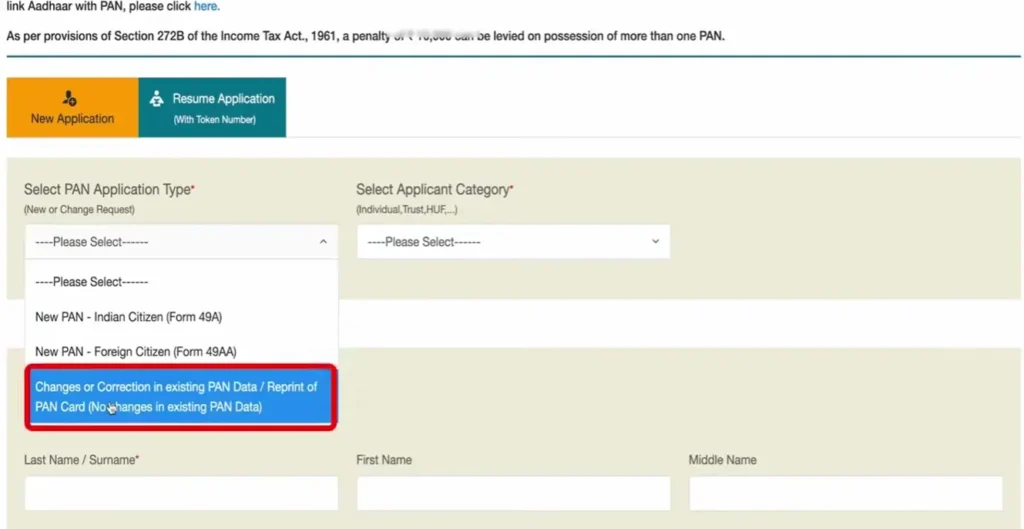The image size is (1024, 529).
Task: Focus the First Name text box
Action: pos(512,493)
